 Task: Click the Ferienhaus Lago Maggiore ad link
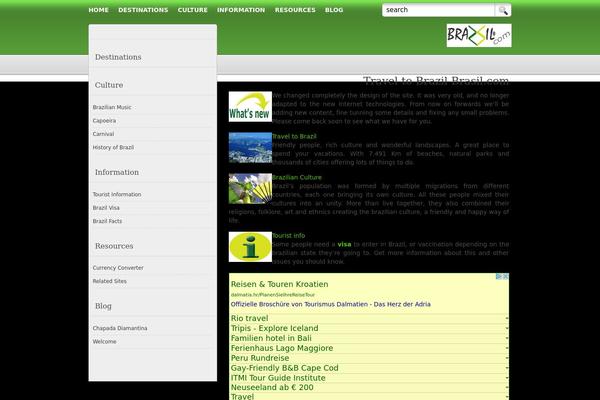pos(282,348)
